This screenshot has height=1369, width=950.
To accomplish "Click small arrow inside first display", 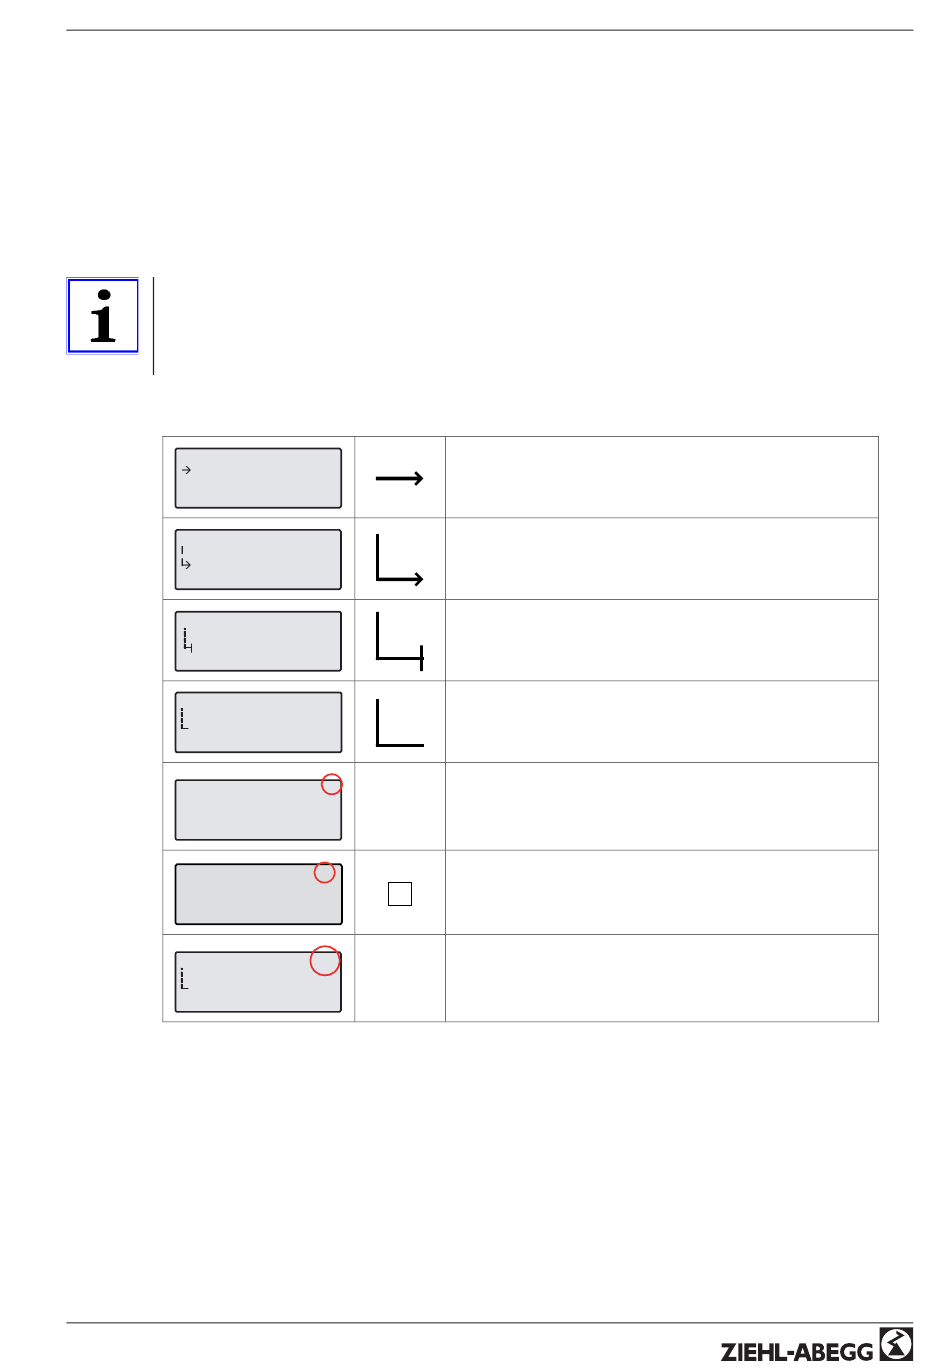I will coord(186,469).
